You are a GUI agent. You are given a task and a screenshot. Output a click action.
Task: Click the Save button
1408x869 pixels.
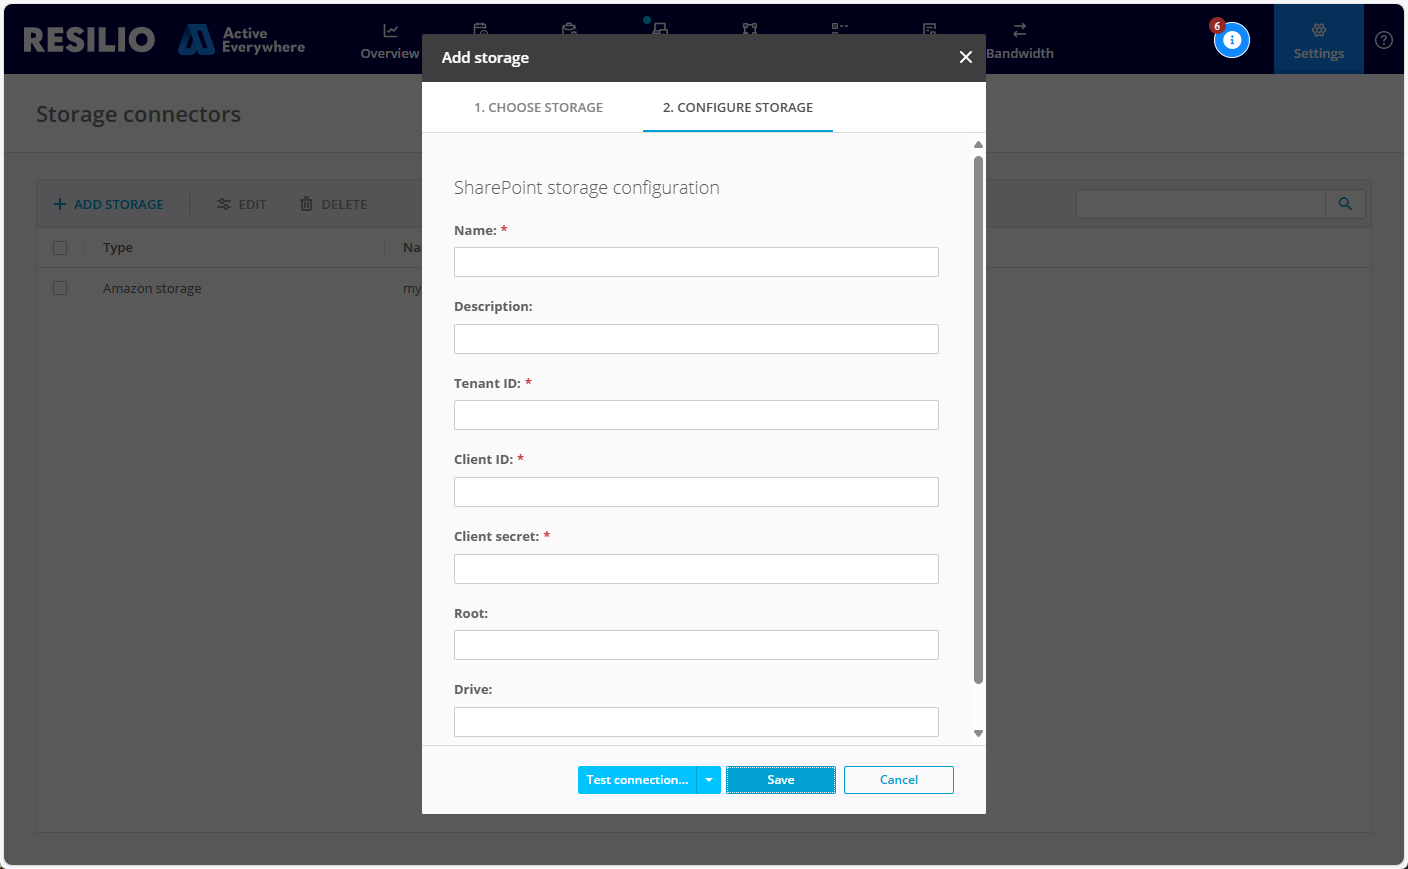click(780, 779)
